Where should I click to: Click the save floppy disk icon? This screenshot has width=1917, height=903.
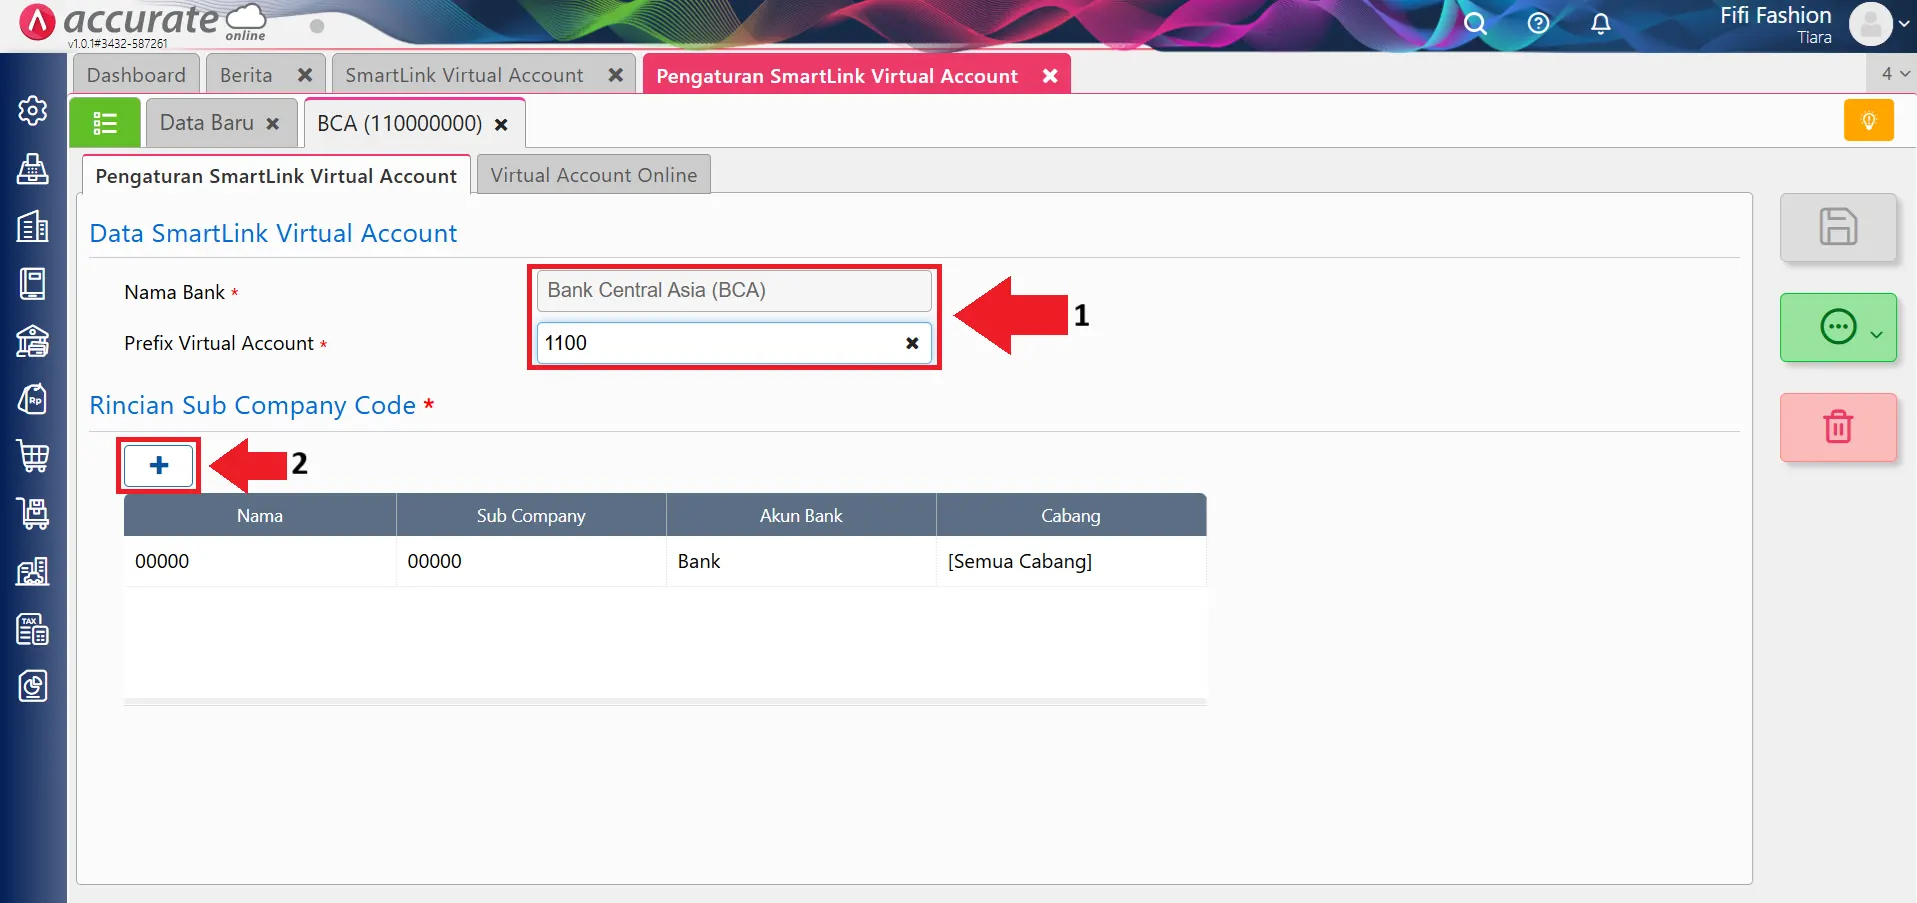pyautogui.click(x=1837, y=227)
